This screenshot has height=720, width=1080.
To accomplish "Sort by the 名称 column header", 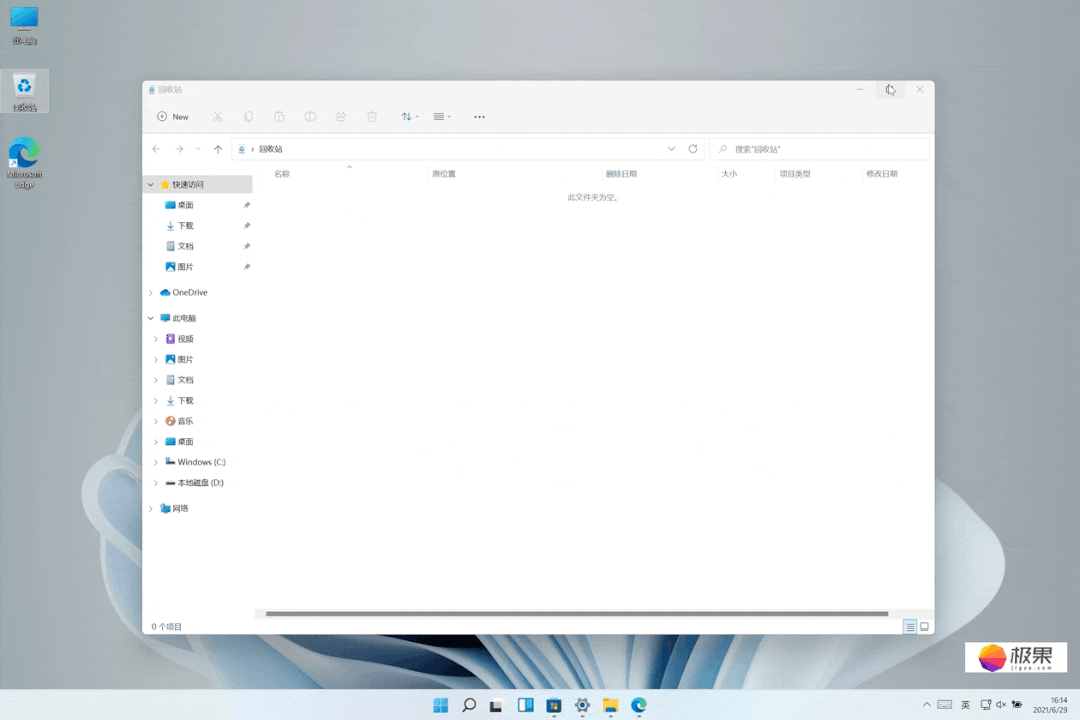I will pos(282,174).
